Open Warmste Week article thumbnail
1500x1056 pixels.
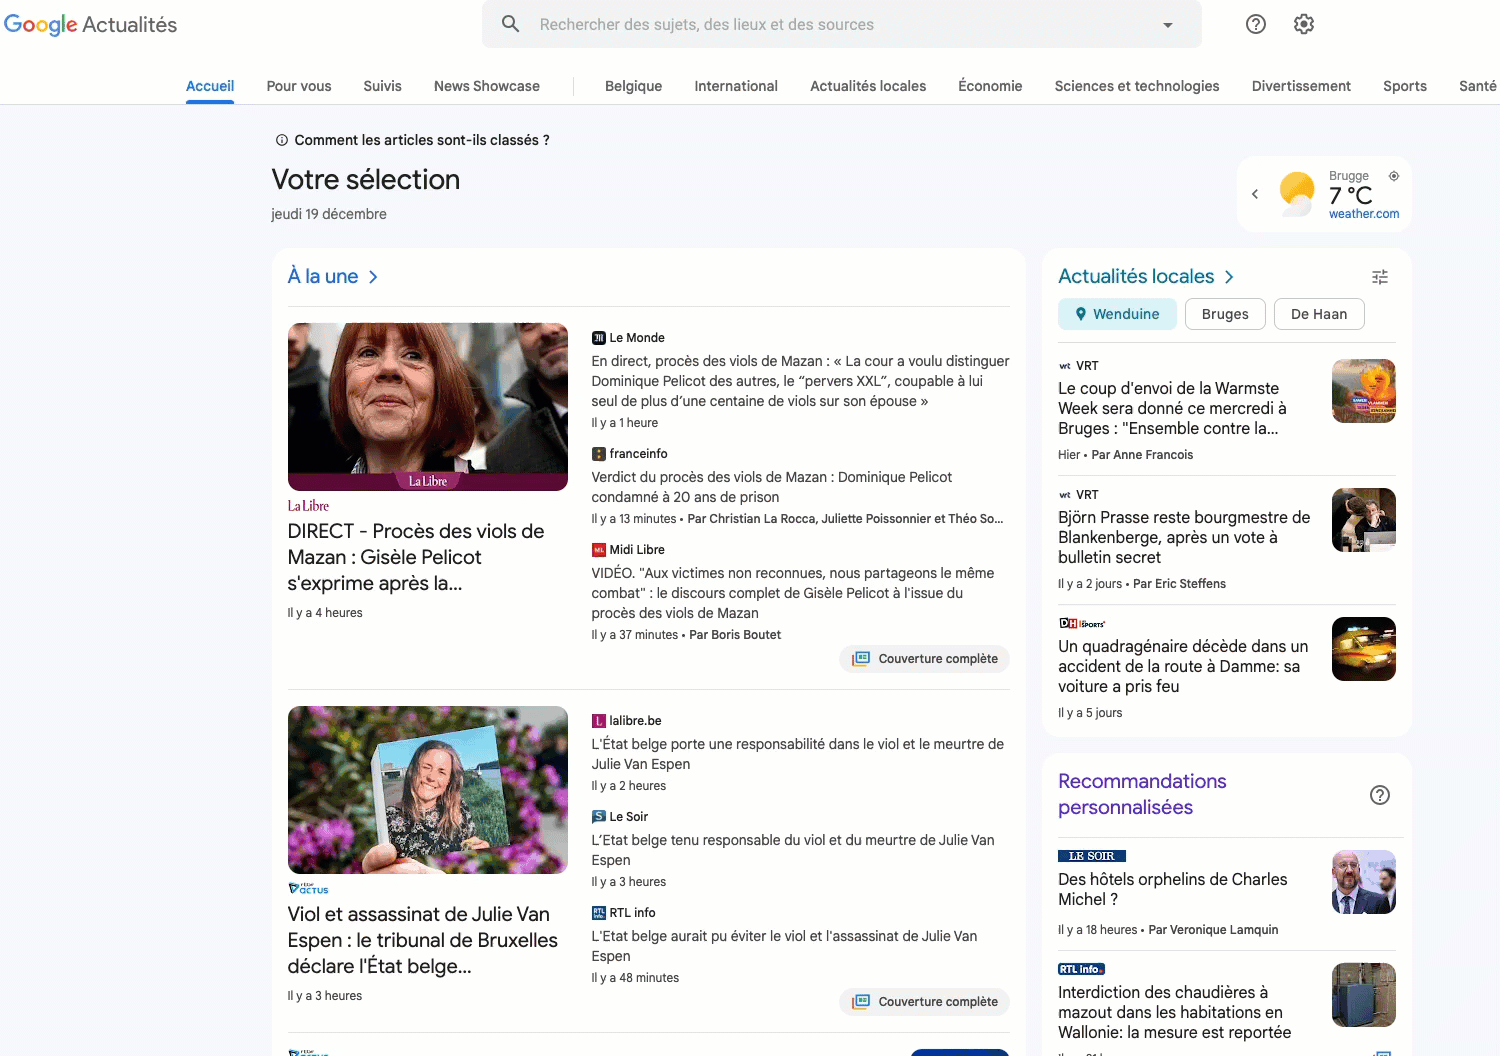coord(1364,391)
